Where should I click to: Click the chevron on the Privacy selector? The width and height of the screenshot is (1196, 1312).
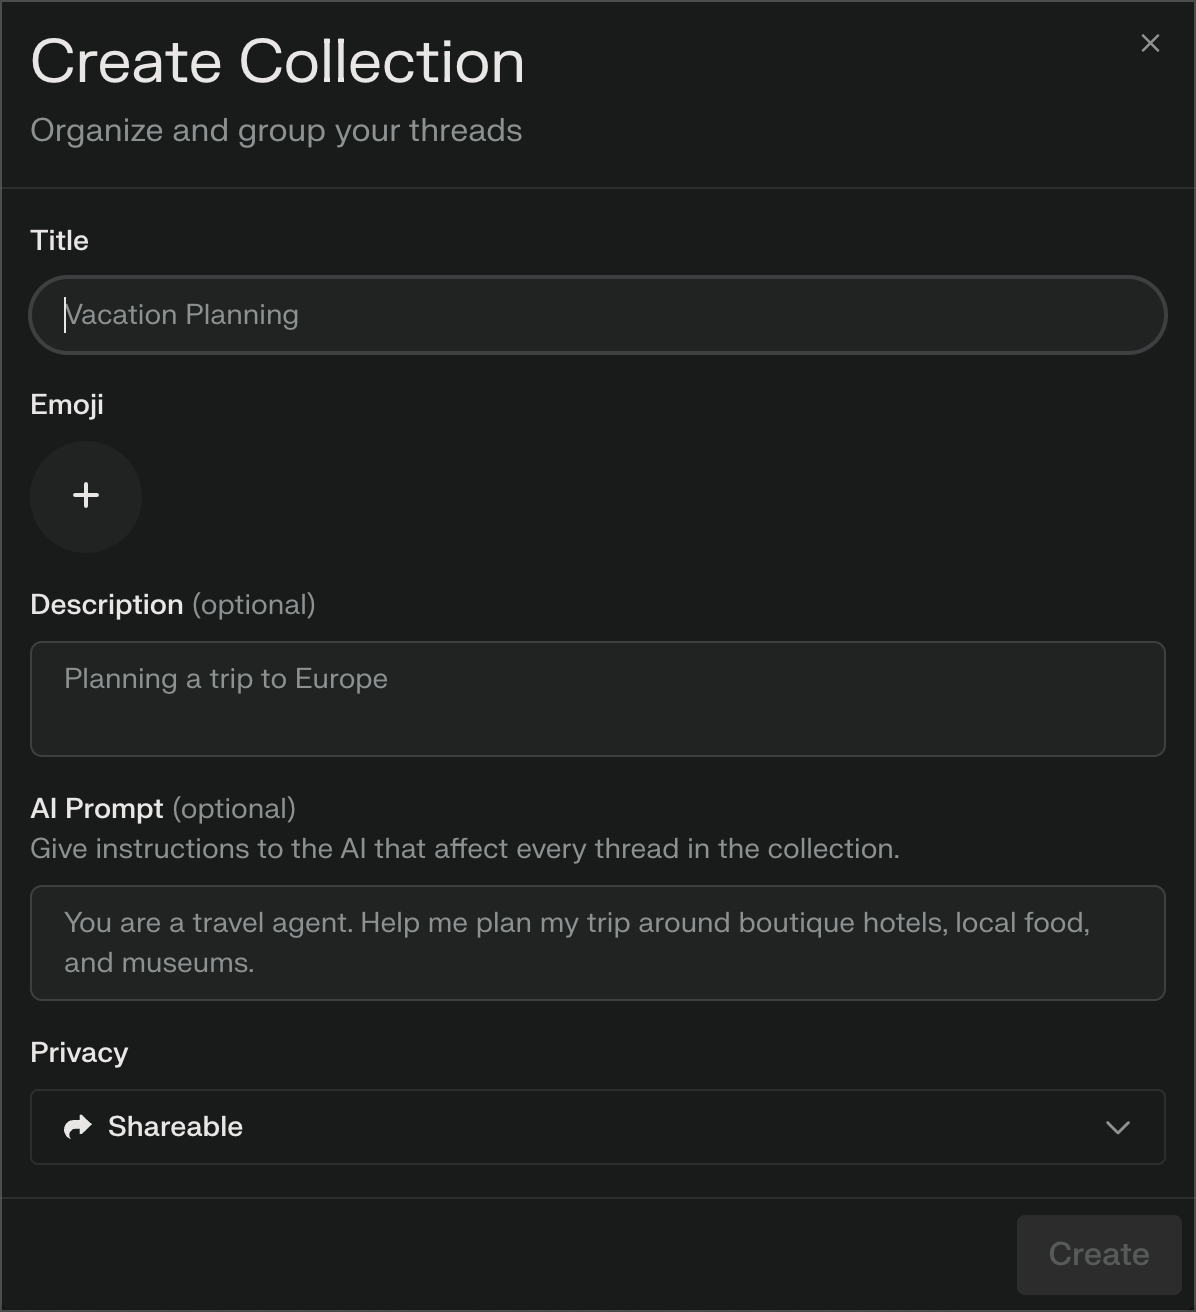[x=1117, y=1129]
